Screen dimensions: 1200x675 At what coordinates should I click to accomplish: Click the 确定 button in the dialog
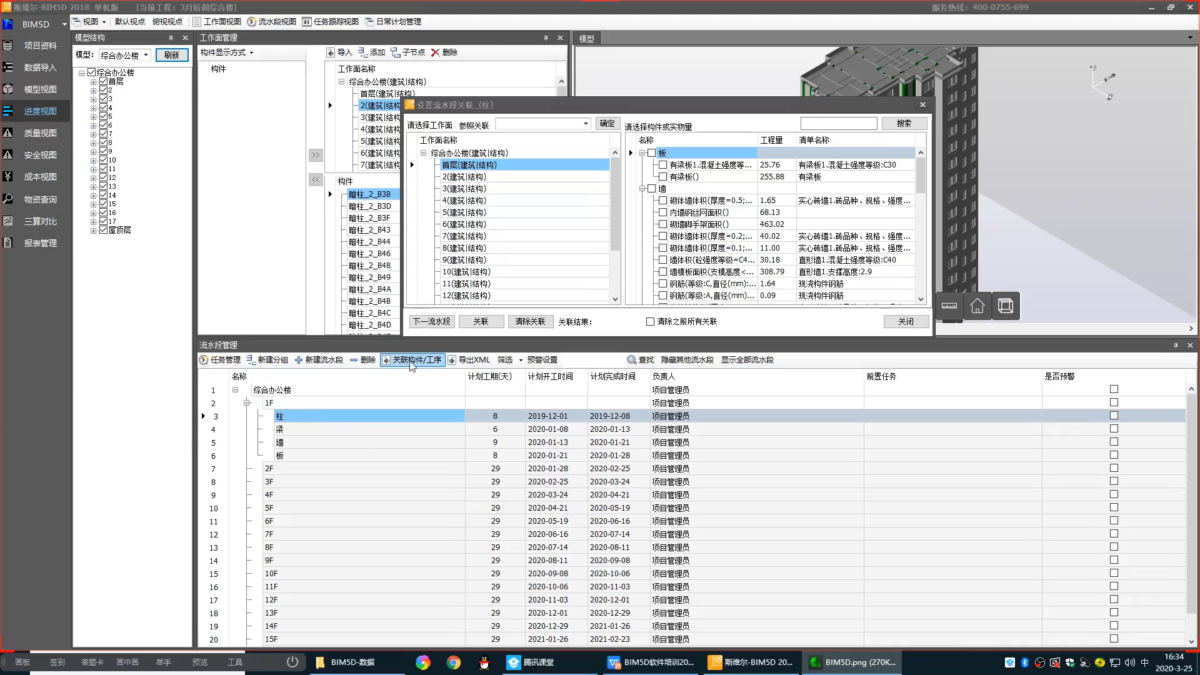607,124
